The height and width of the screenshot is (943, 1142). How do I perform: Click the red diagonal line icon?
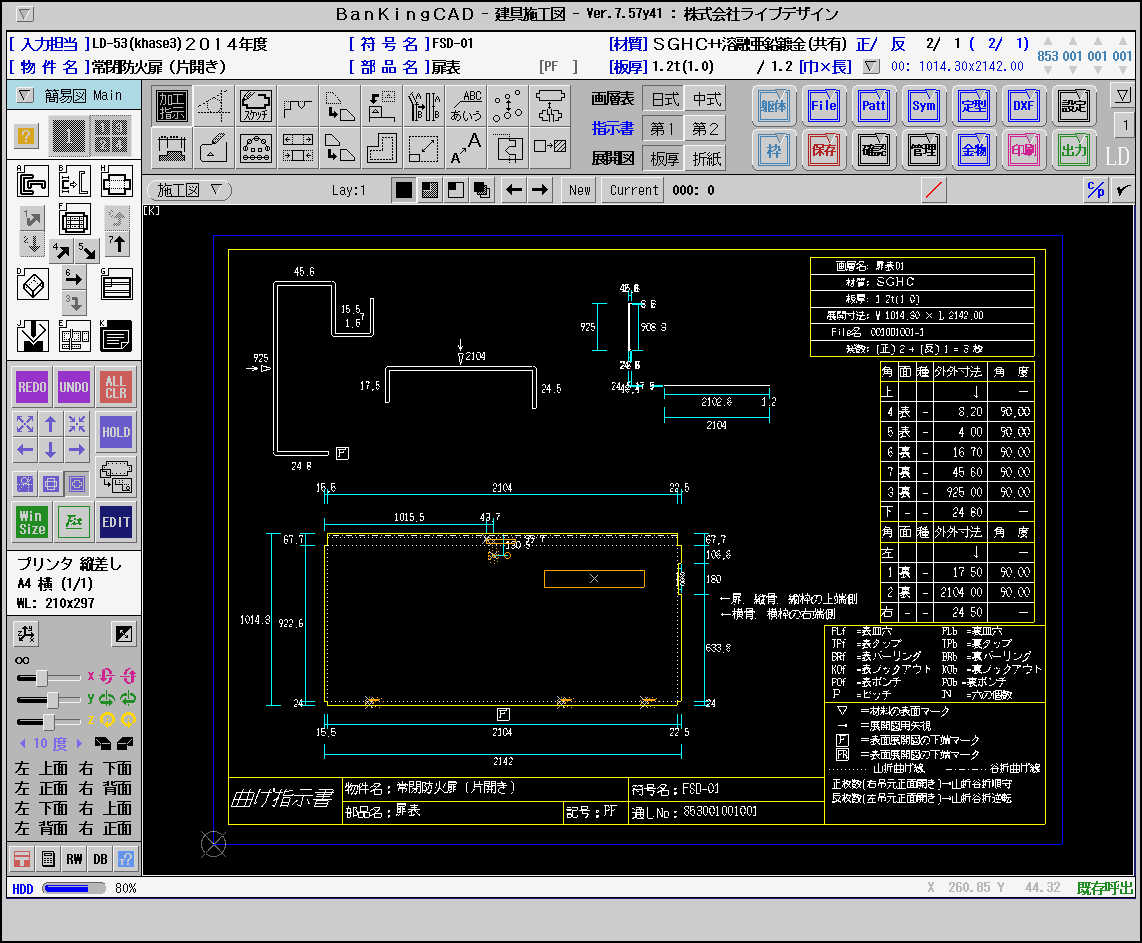(x=934, y=190)
